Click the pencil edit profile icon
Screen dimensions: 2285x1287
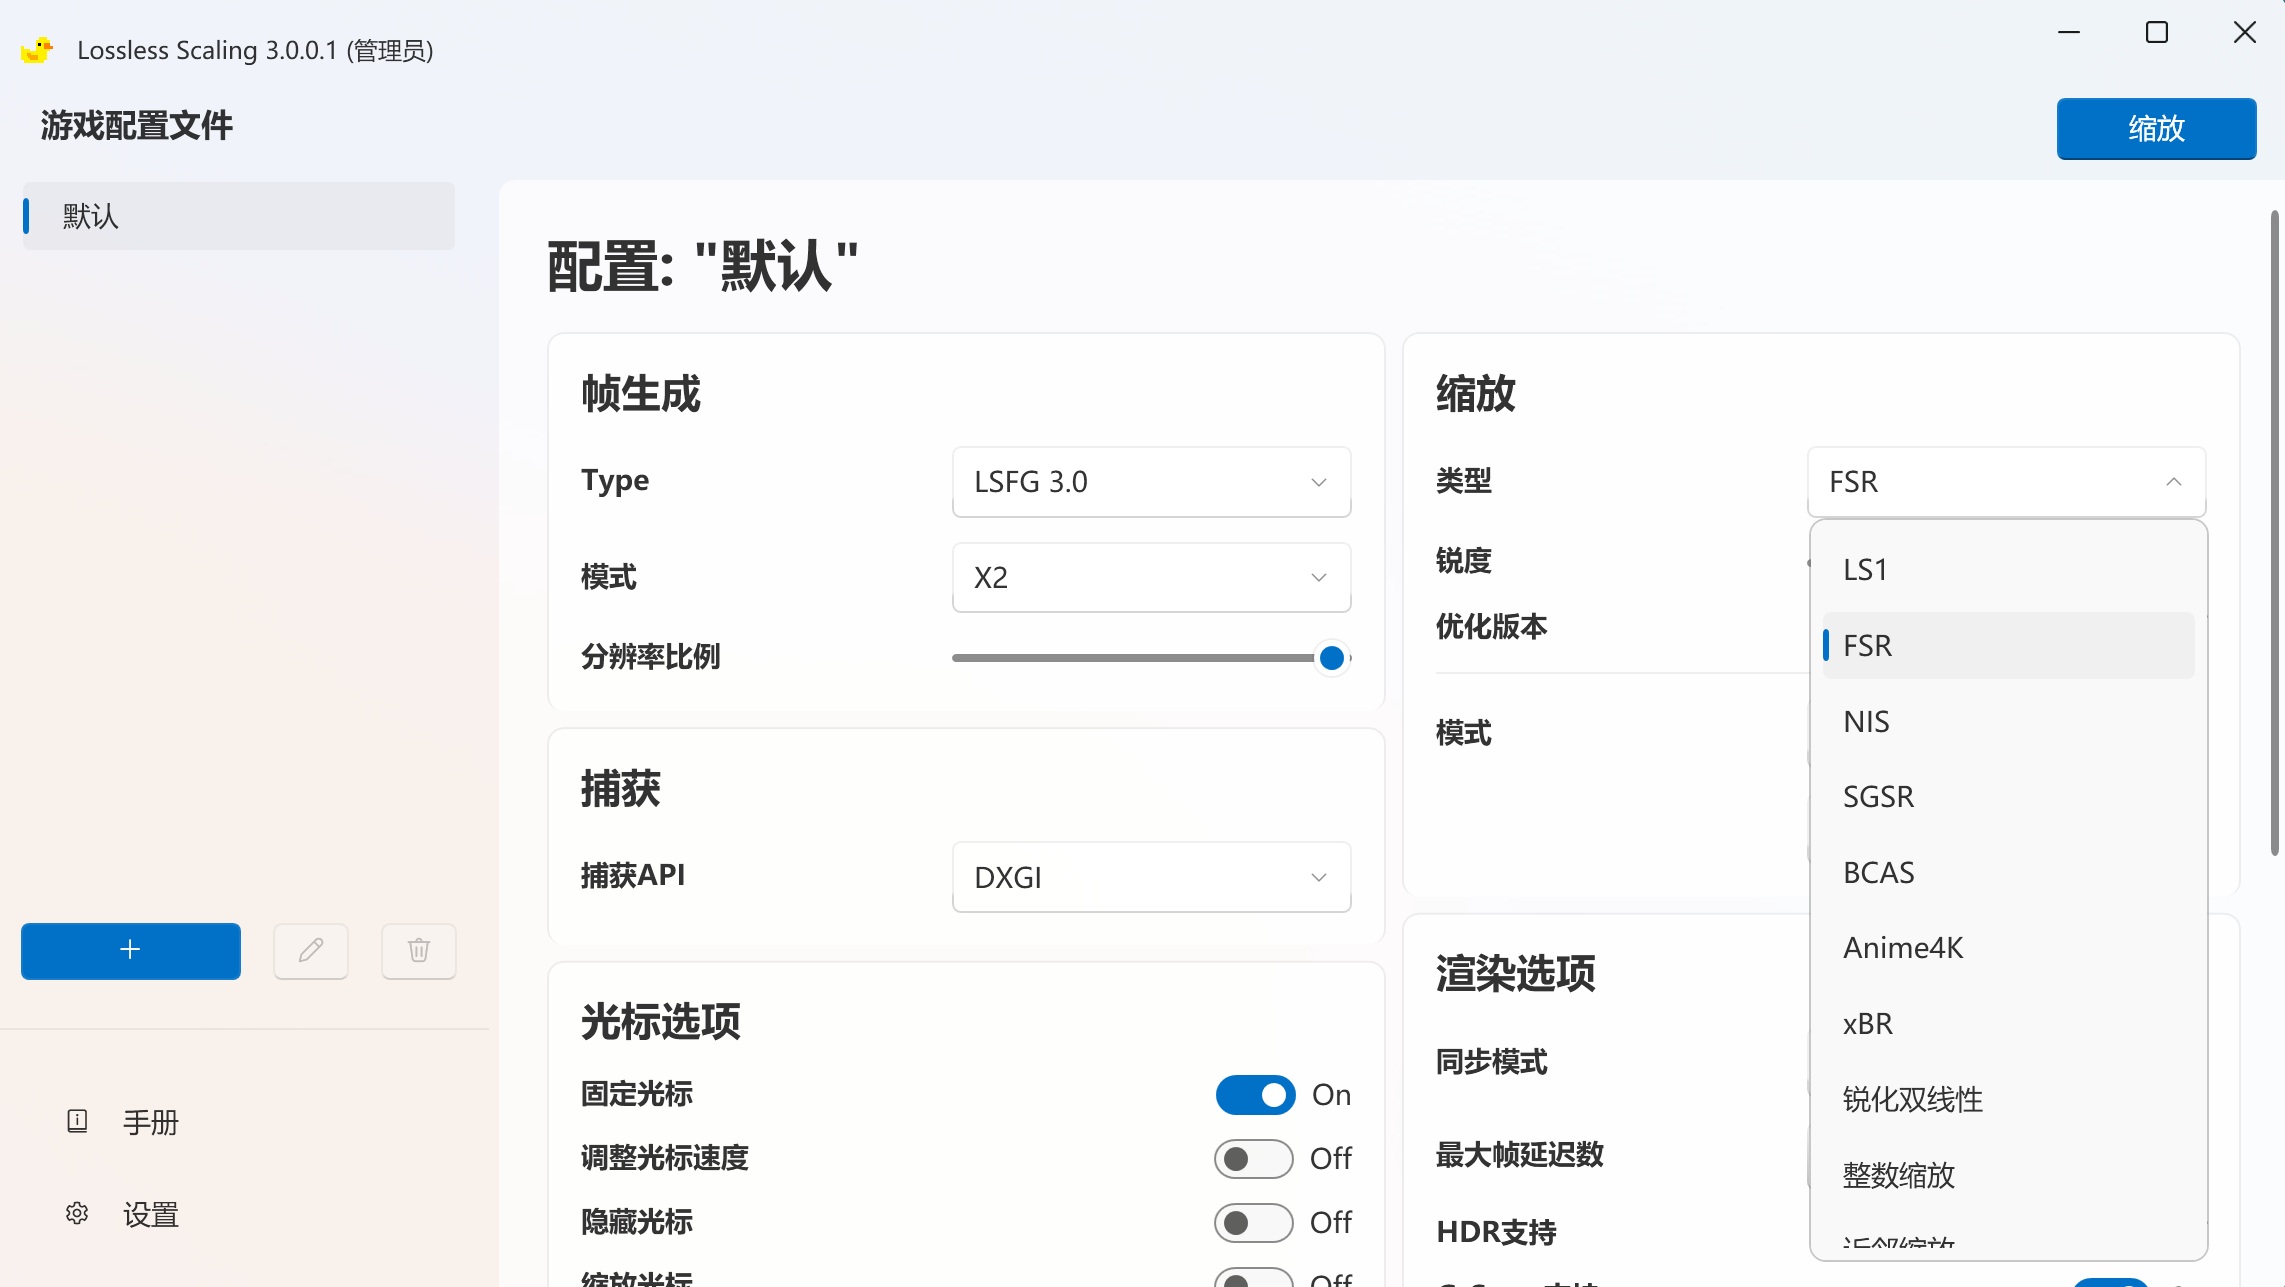point(311,950)
